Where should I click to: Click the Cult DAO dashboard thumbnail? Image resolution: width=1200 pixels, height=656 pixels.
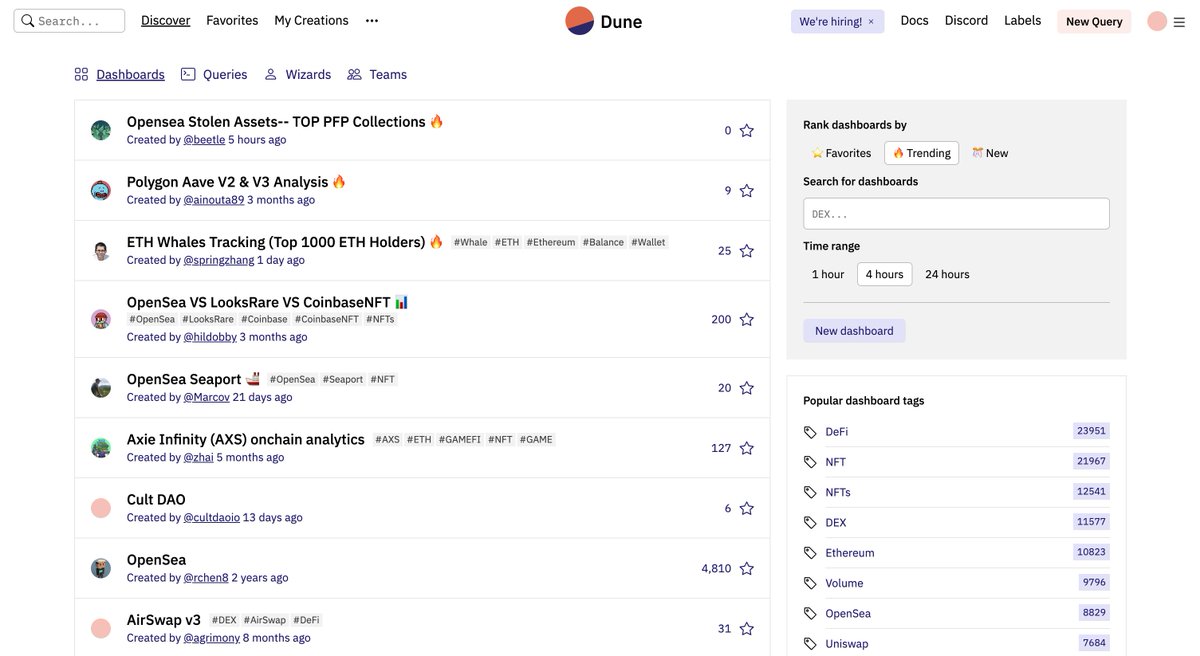[x=100, y=506]
